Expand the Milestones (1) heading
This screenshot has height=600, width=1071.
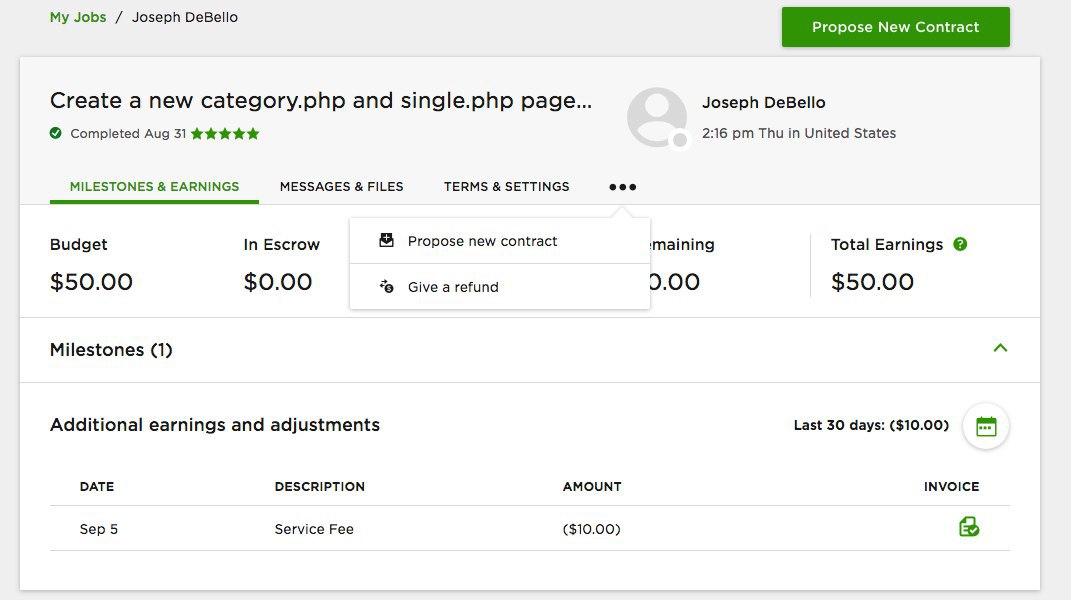(111, 350)
